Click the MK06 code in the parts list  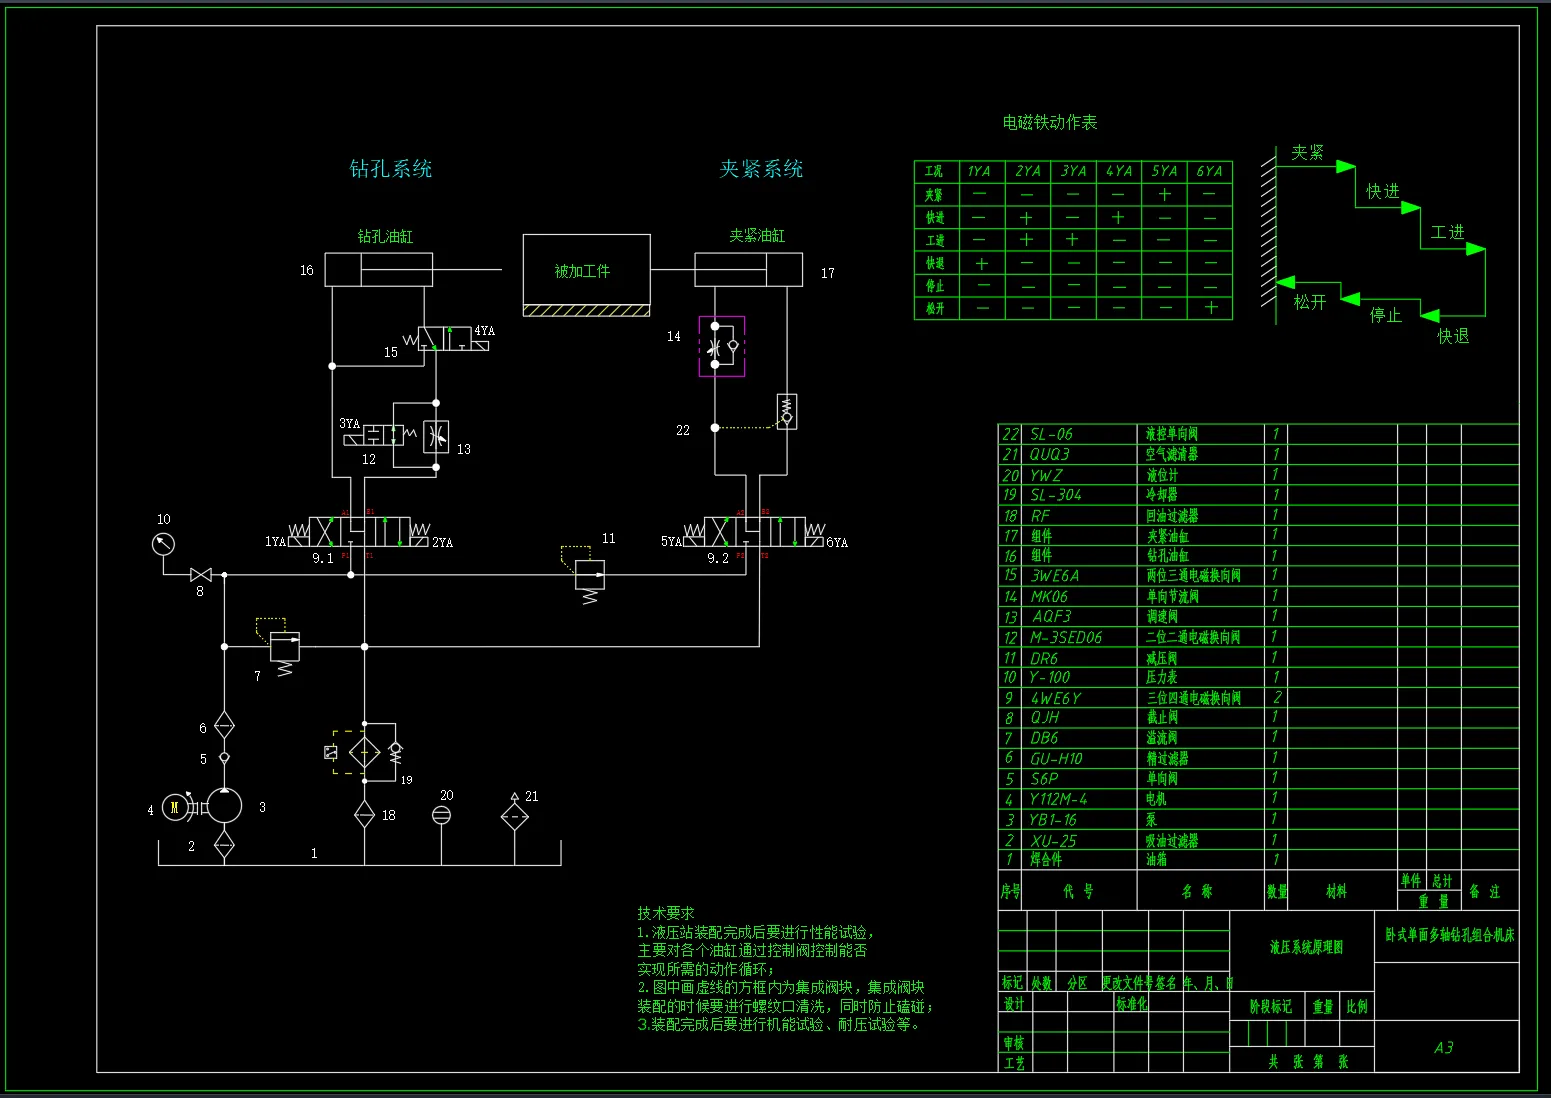tap(1049, 597)
